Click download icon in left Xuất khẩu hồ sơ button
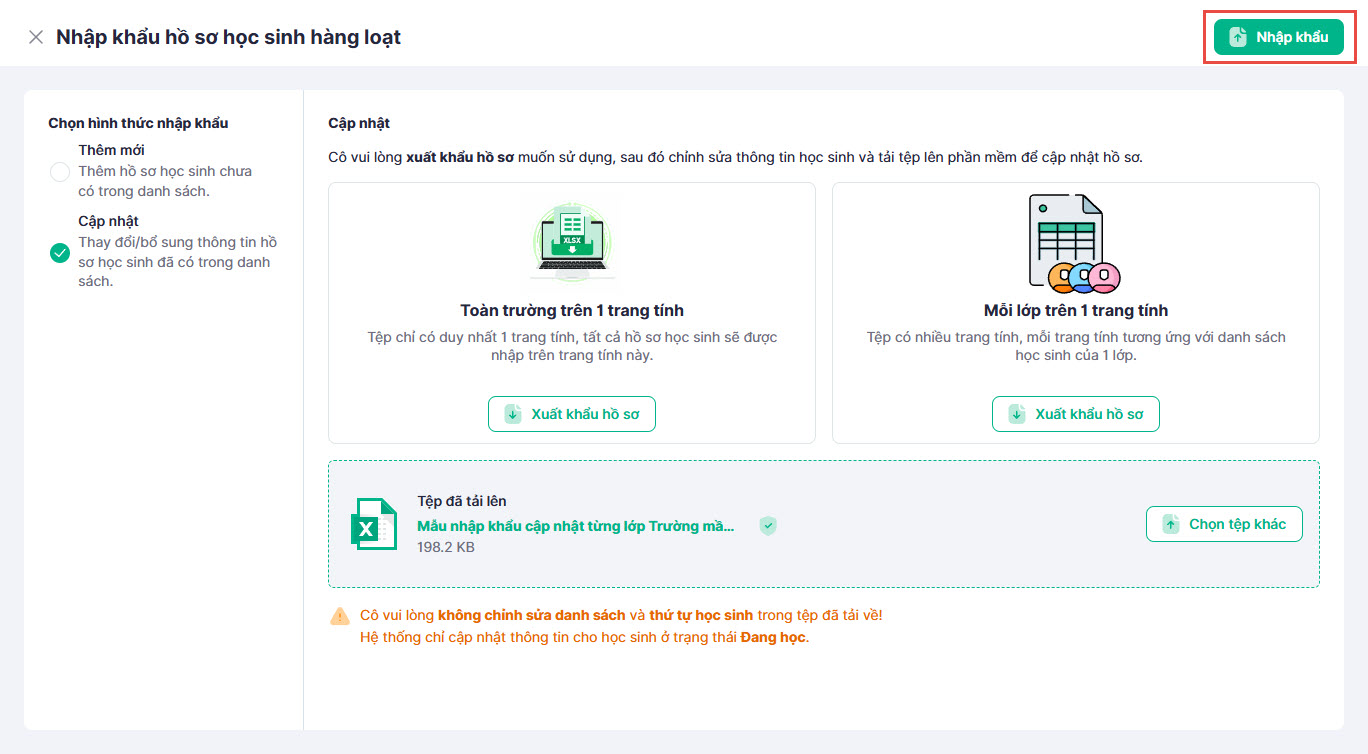Screen dimensions: 1368x754 (x=513, y=414)
